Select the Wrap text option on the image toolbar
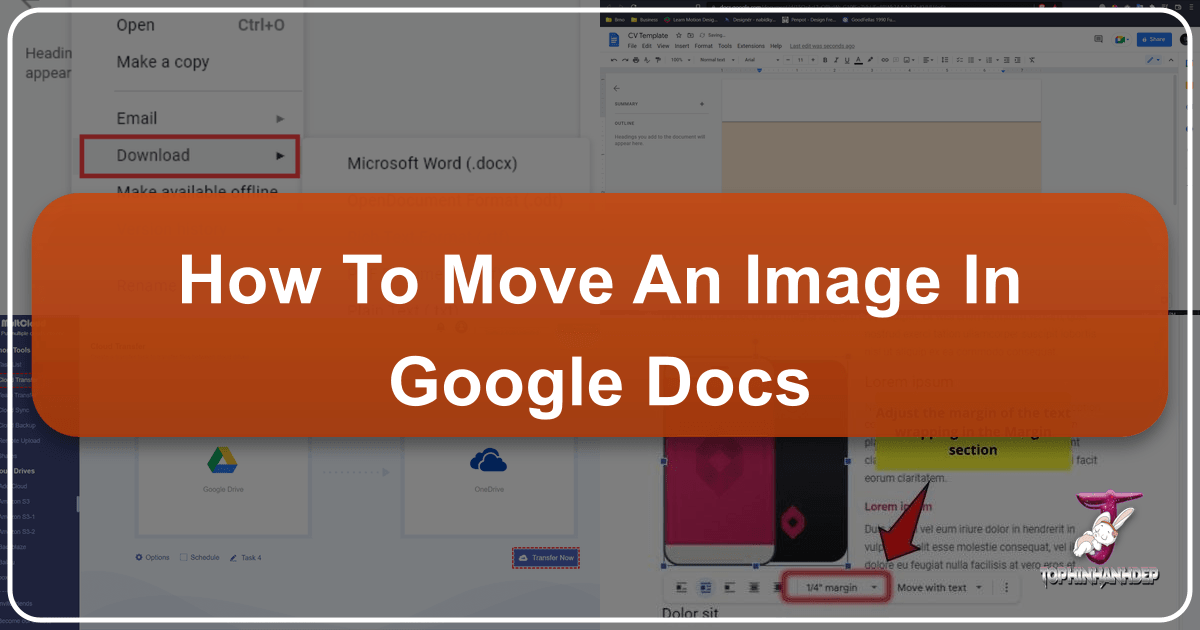The height and width of the screenshot is (630, 1200). click(705, 587)
